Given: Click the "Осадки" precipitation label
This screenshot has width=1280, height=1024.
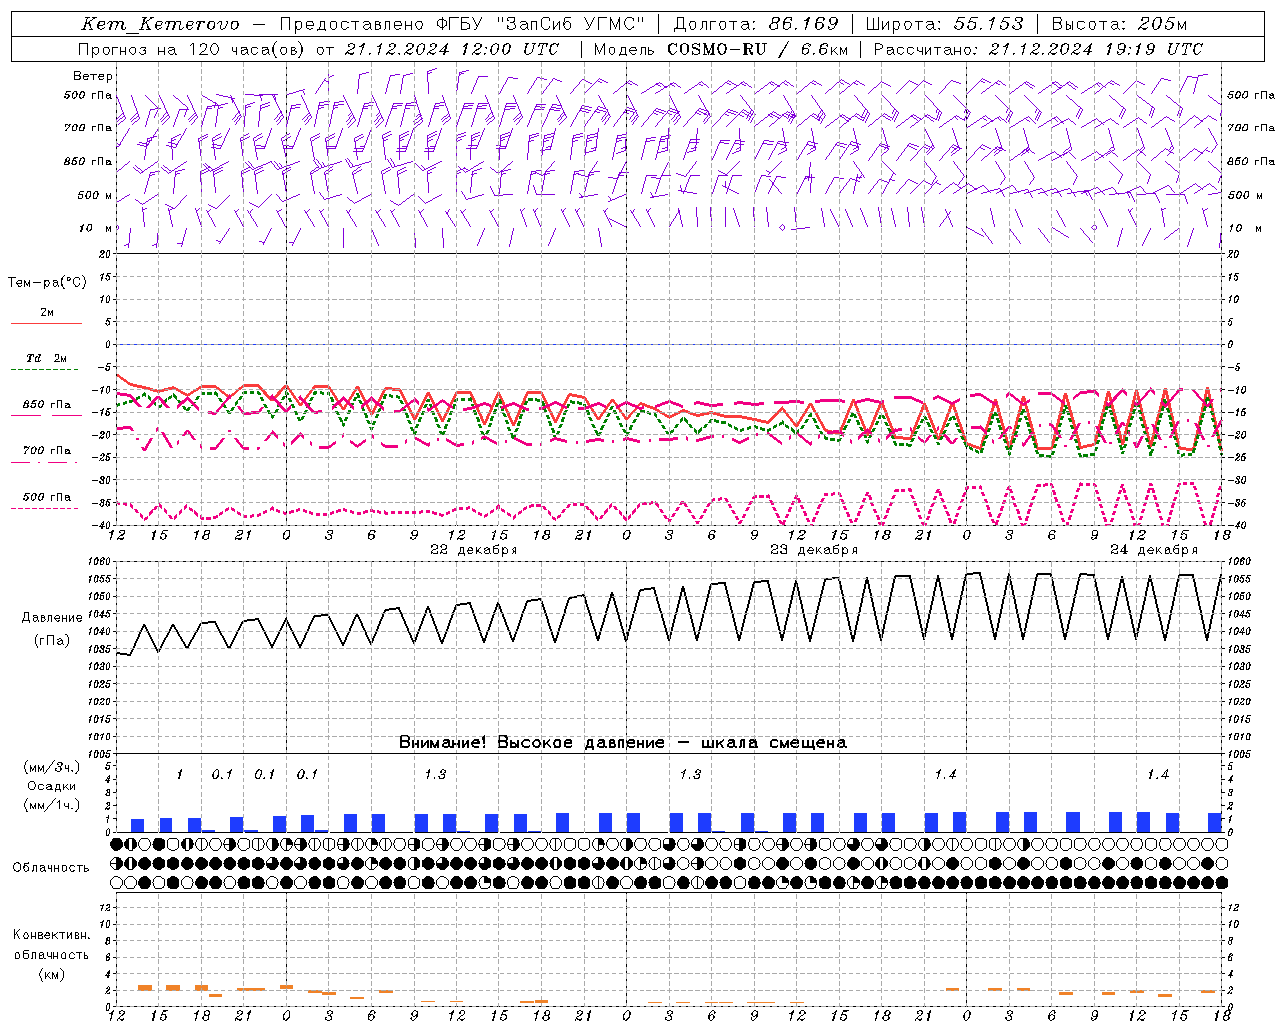Looking at the screenshot, I should 52,786.
